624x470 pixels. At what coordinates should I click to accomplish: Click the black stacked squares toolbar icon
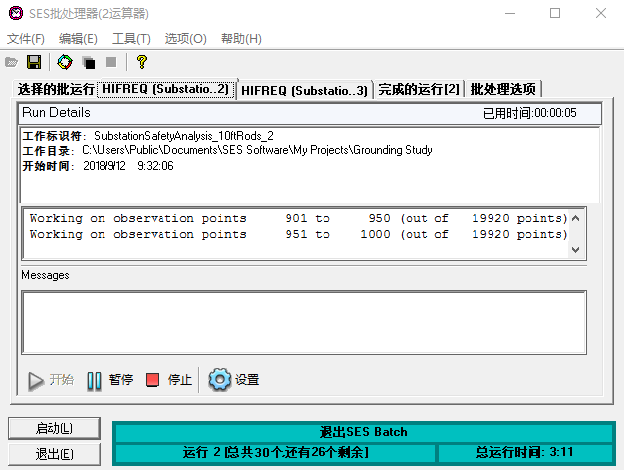coord(89,63)
